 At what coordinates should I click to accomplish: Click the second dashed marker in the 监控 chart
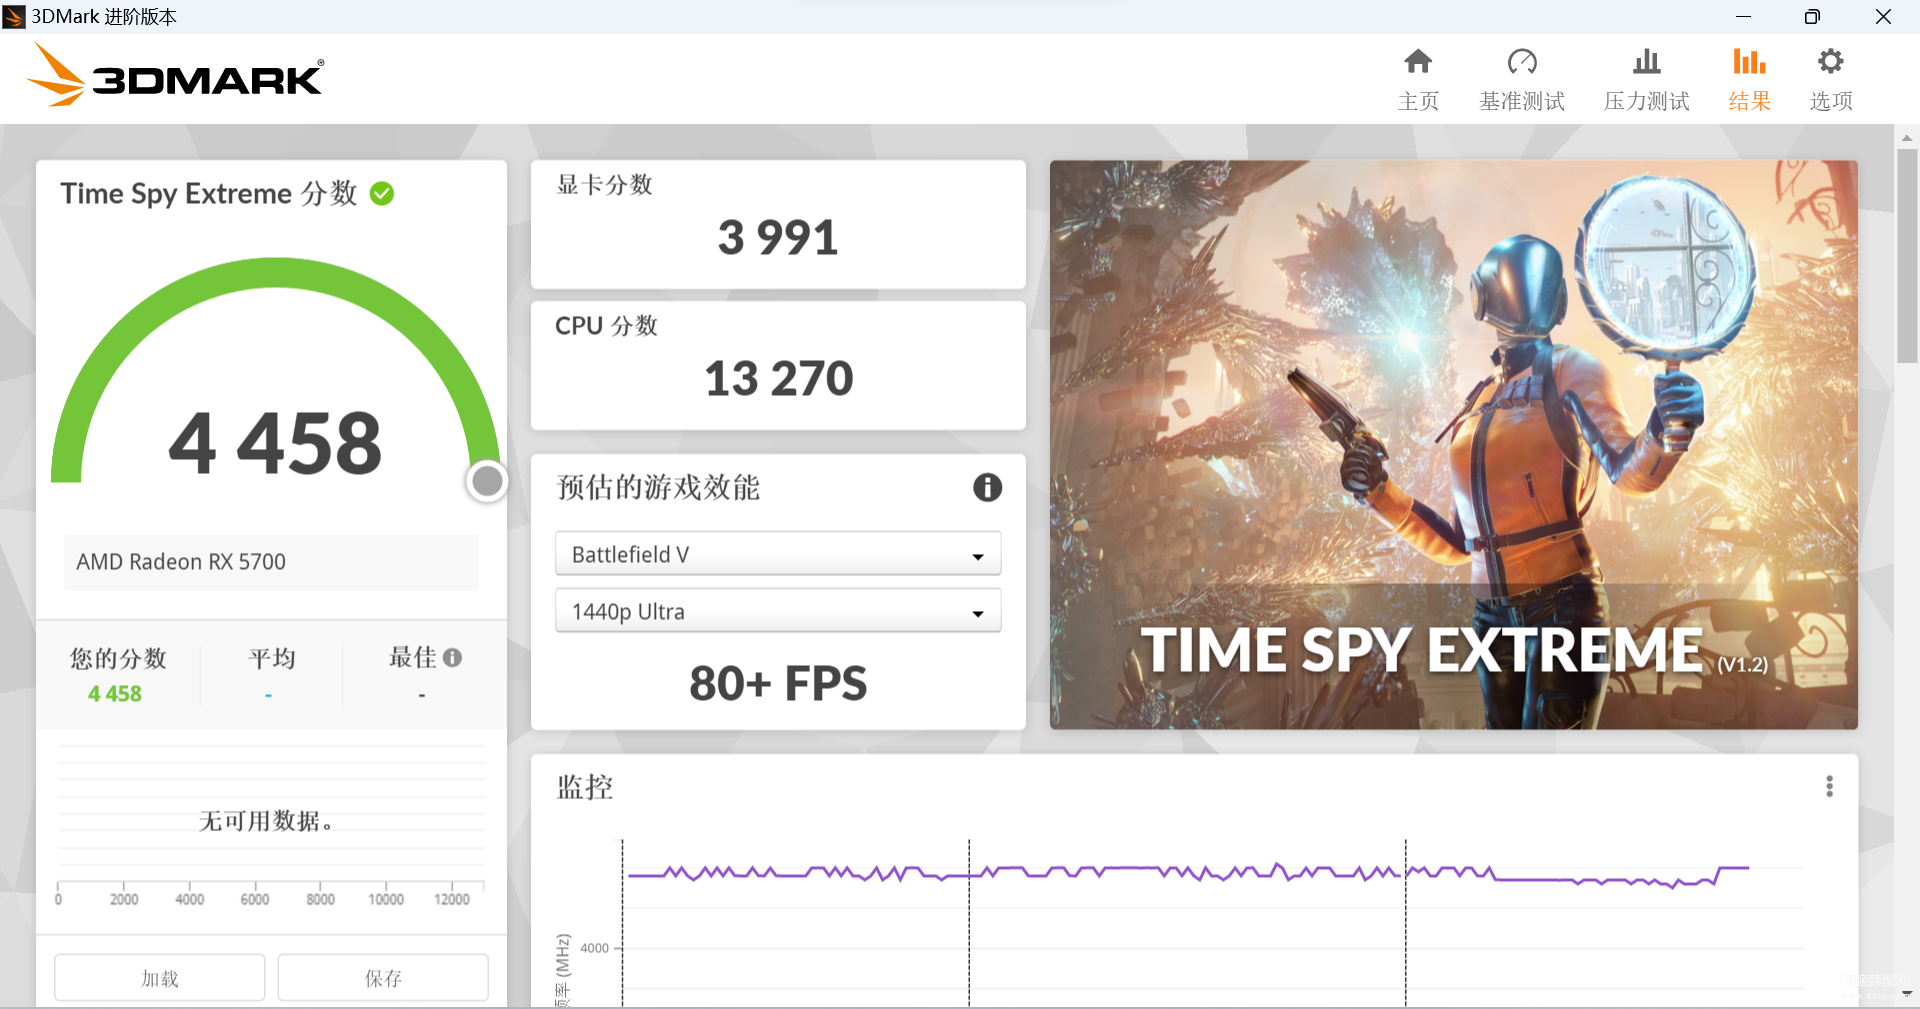(x=969, y=922)
